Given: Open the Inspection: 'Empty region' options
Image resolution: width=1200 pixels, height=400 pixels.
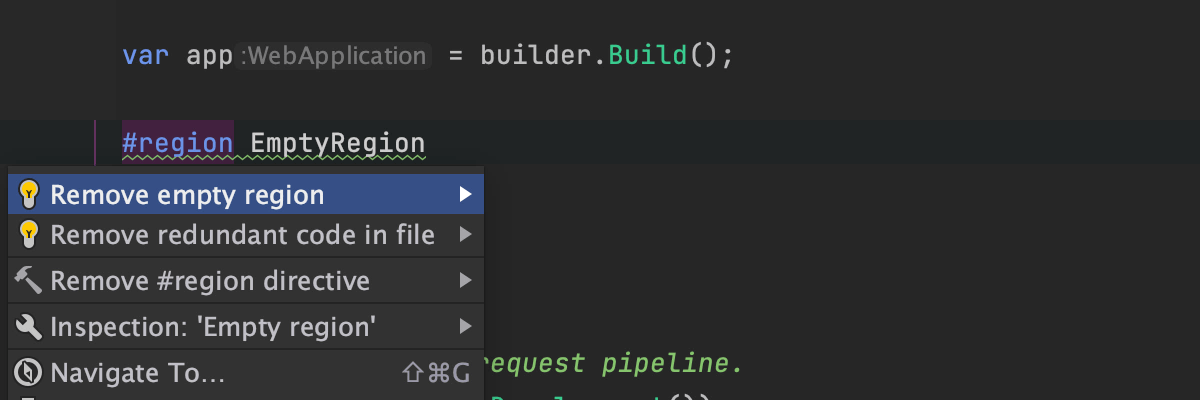Looking at the screenshot, I should click(x=213, y=327).
